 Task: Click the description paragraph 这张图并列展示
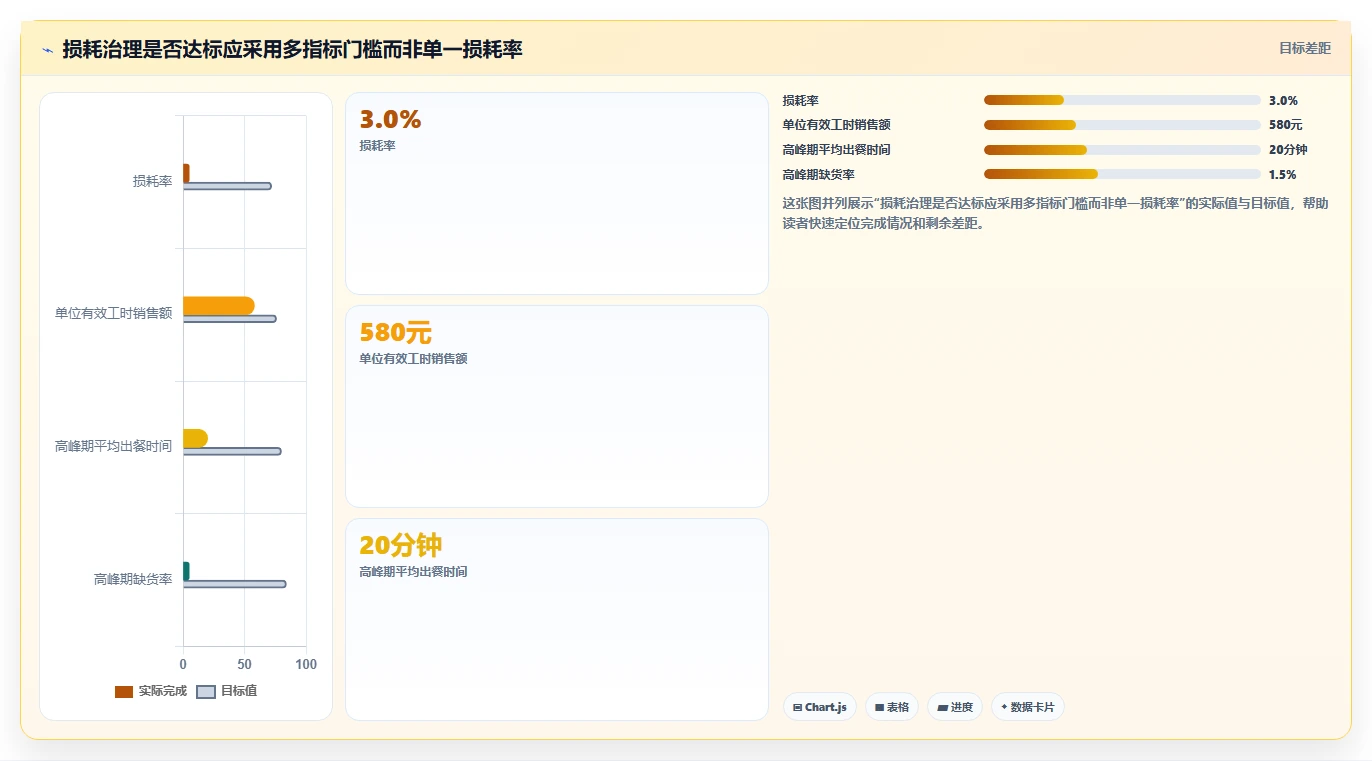(1056, 213)
